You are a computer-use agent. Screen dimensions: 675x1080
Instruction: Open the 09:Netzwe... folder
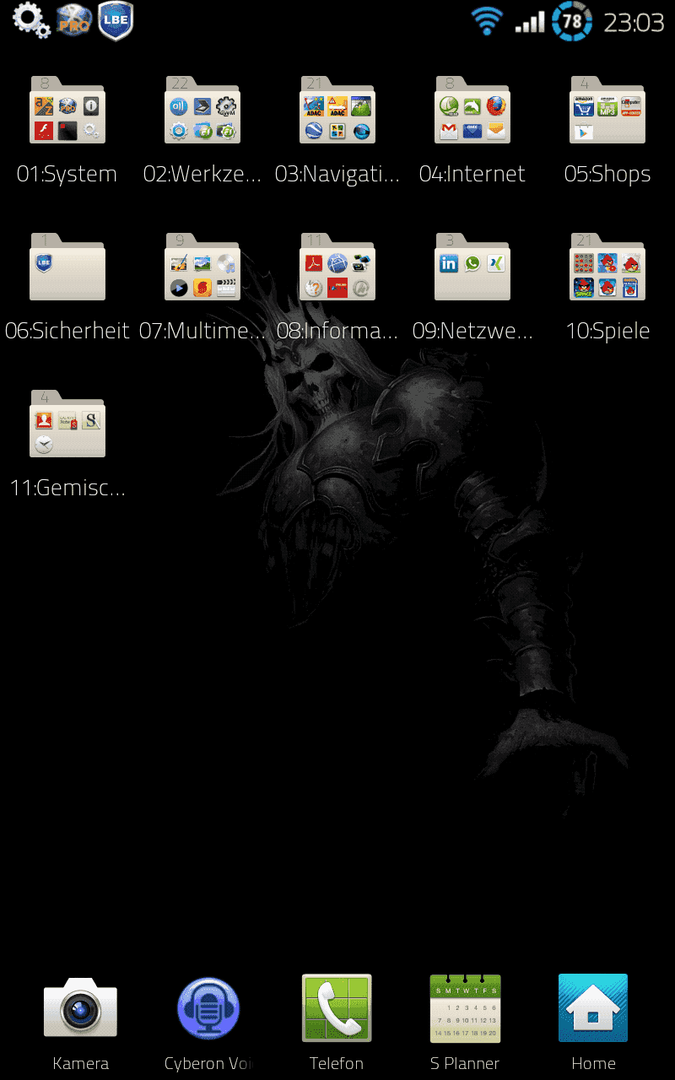472,267
